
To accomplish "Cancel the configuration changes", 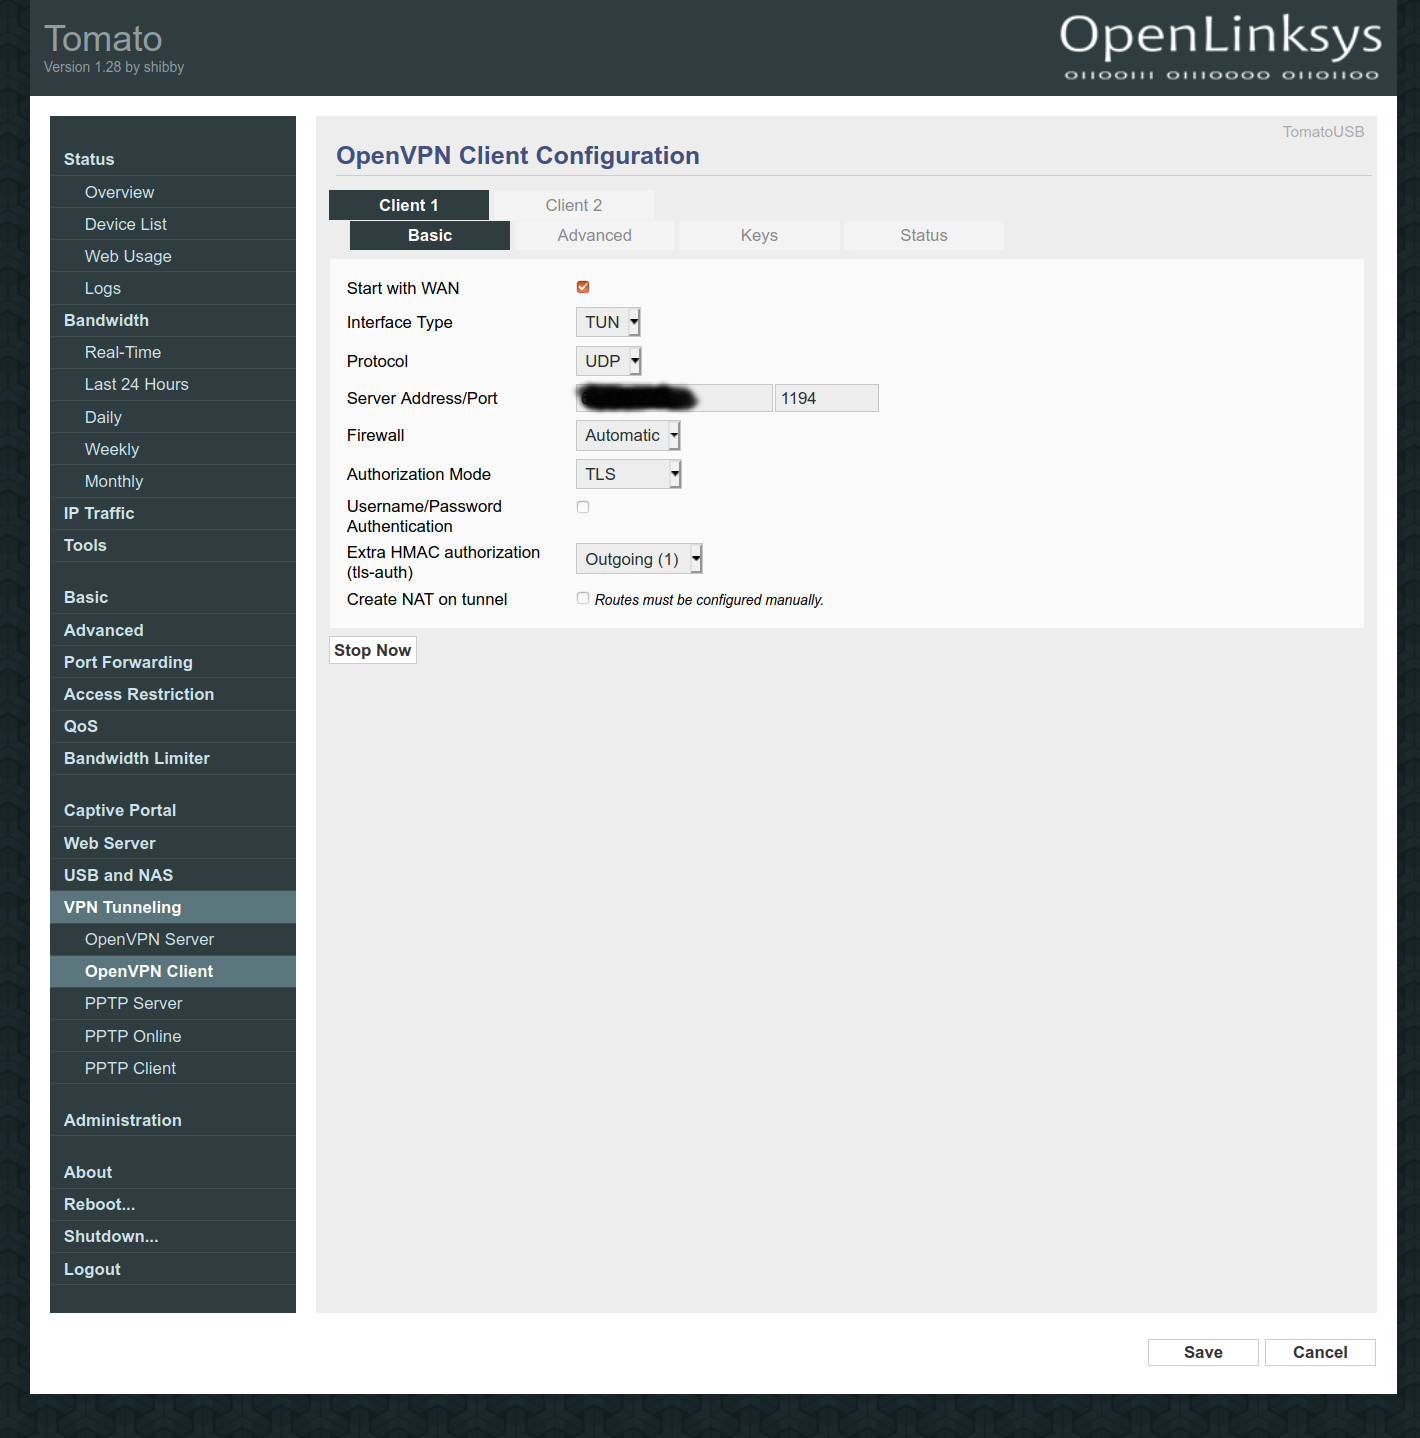I will coord(1319,1352).
